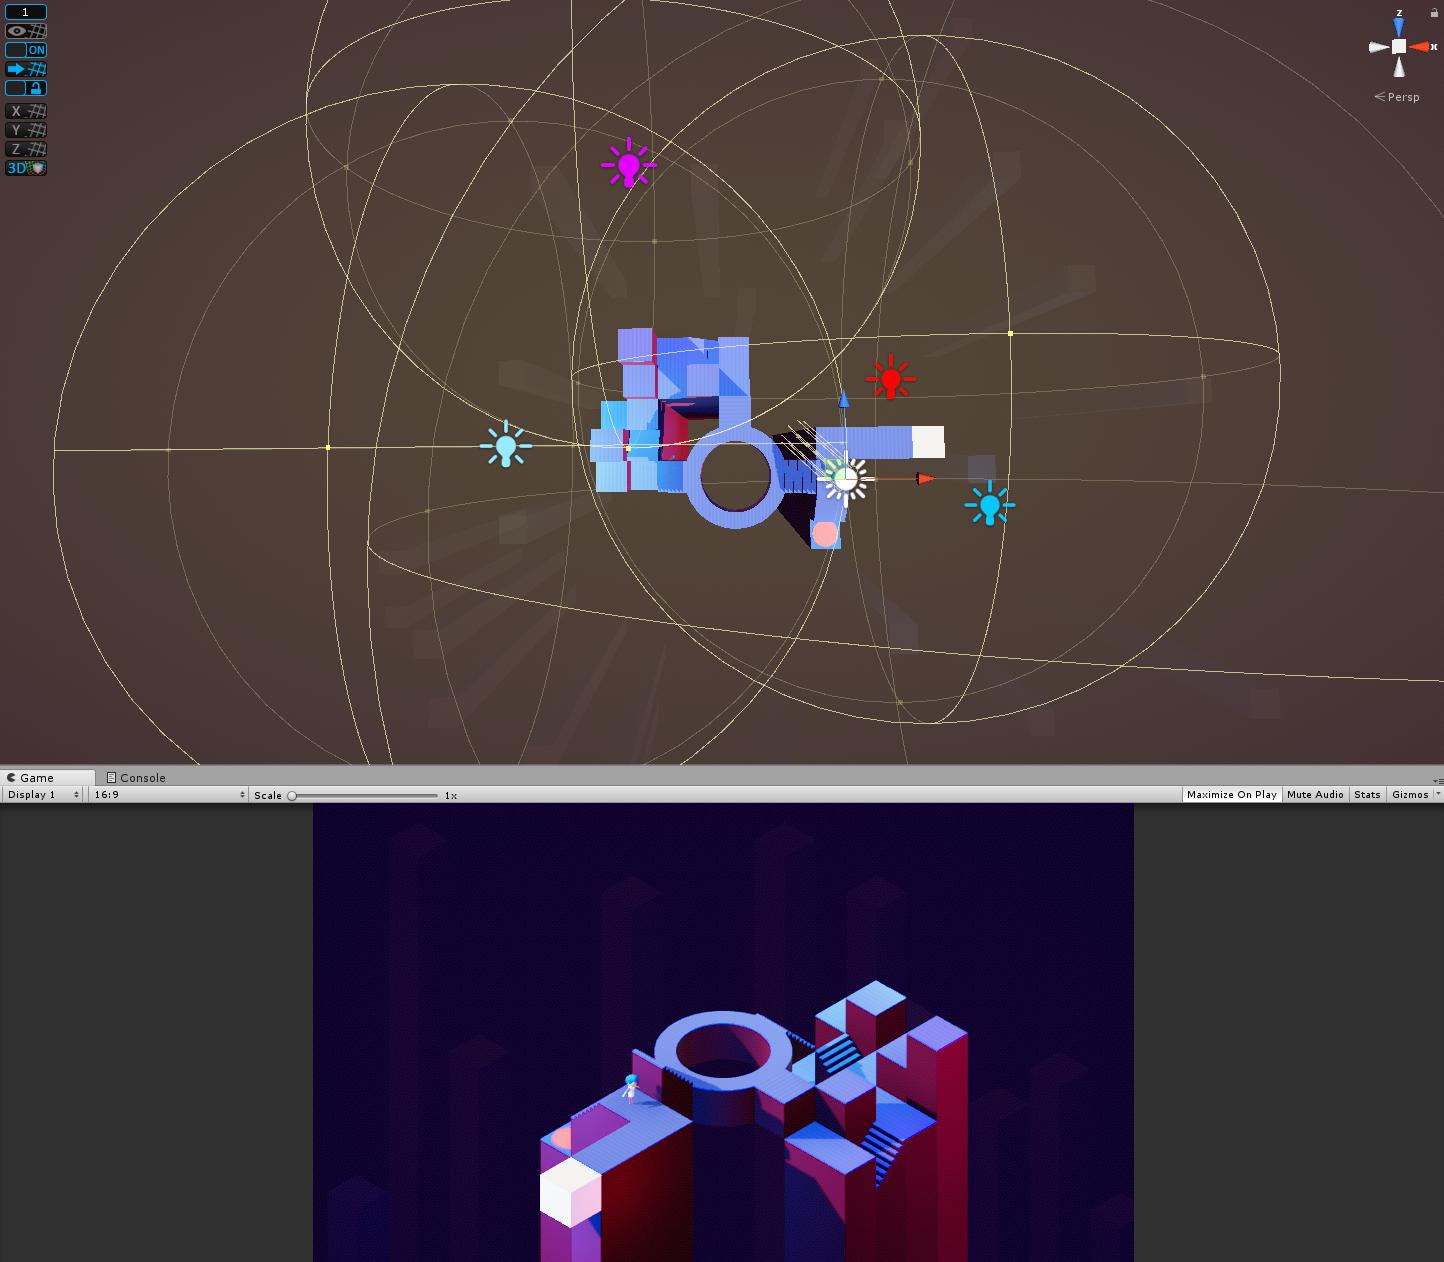Click the red X axis cone on the orientation gizmo

1420,47
